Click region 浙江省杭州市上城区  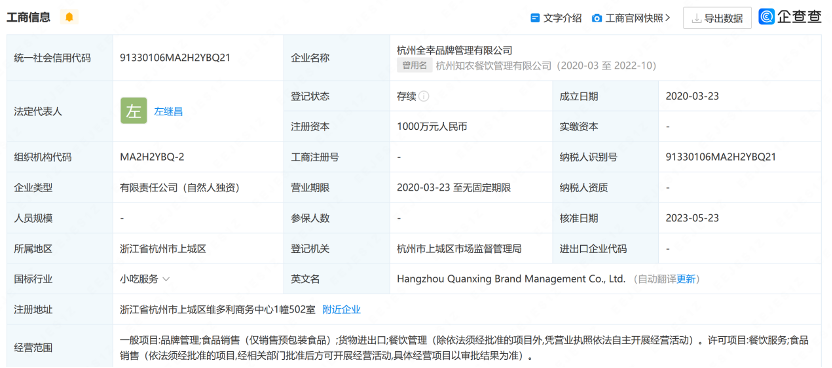point(162,249)
